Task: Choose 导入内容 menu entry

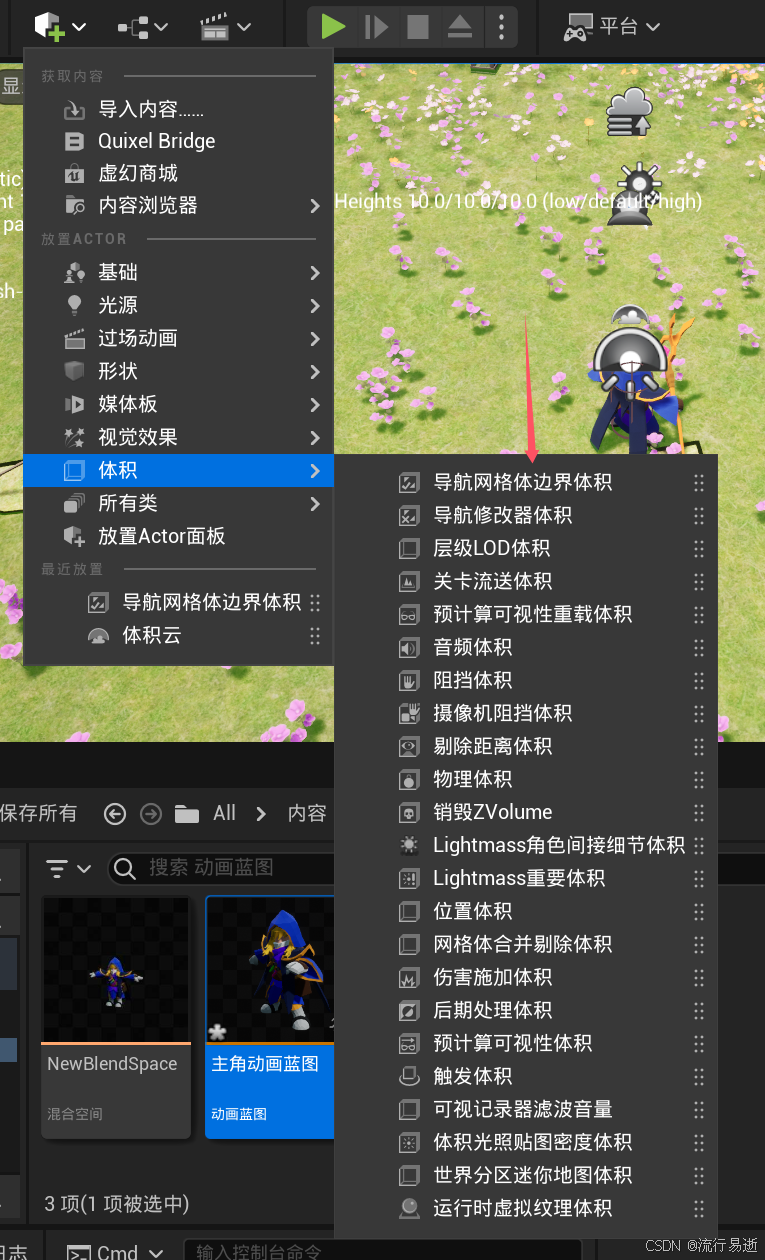Action: tap(178, 109)
